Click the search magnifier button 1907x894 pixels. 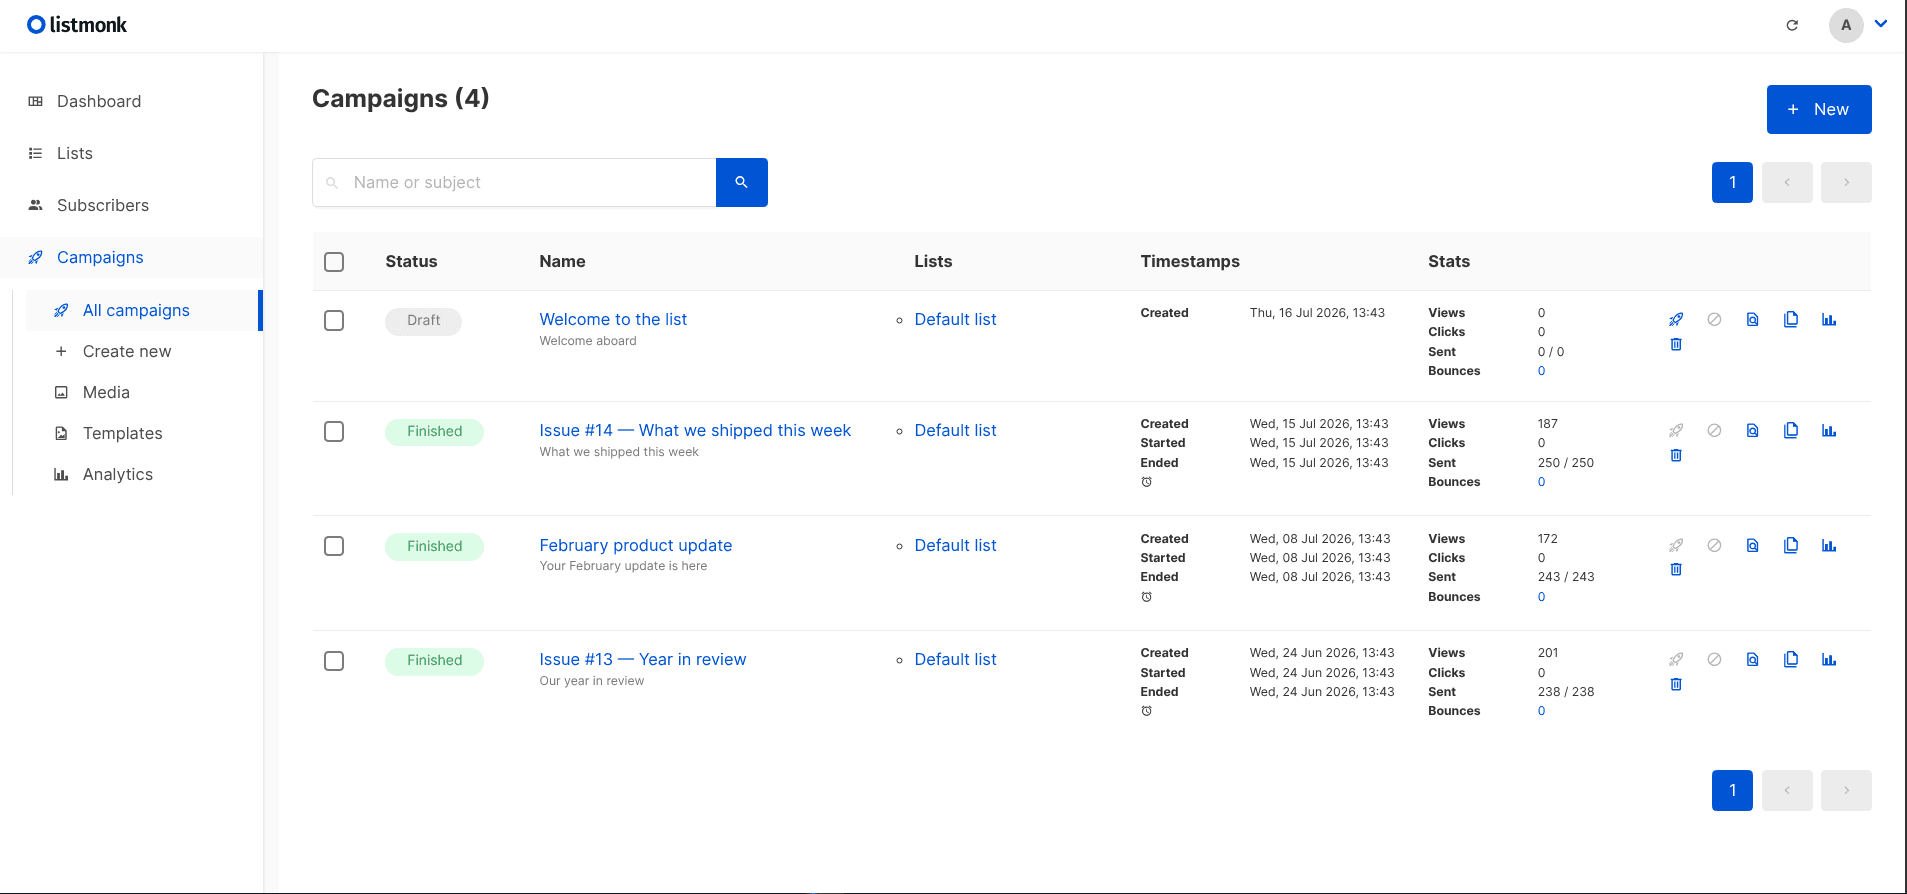[742, 182]
